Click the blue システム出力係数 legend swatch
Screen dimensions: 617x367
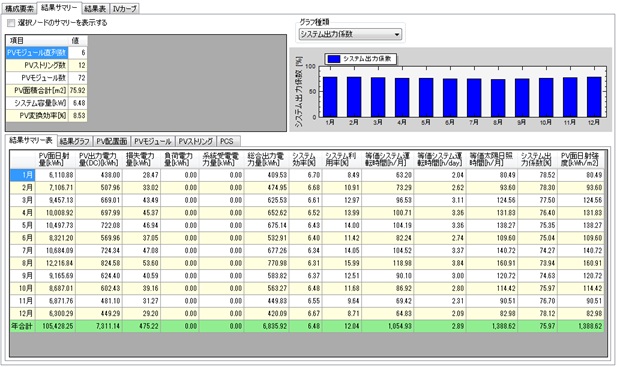pos(334,59)
